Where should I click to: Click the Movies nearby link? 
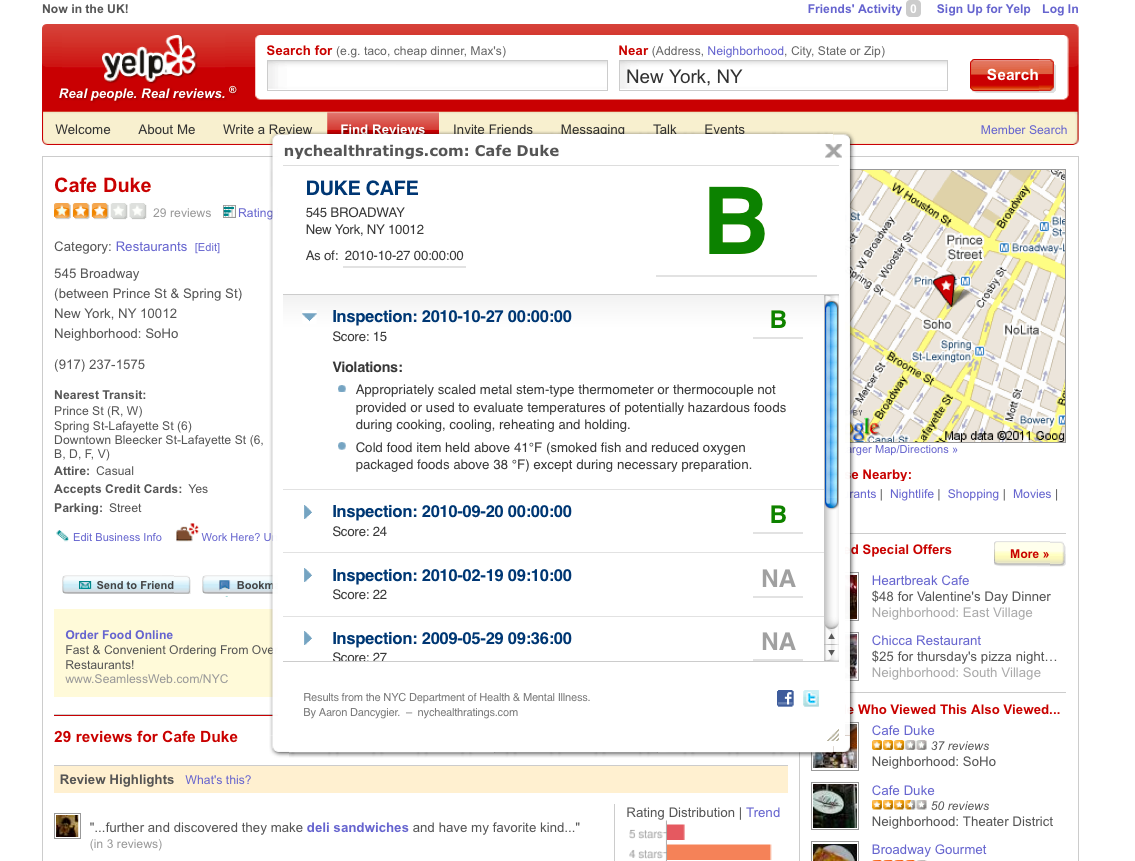click(x=1031, y=494)
